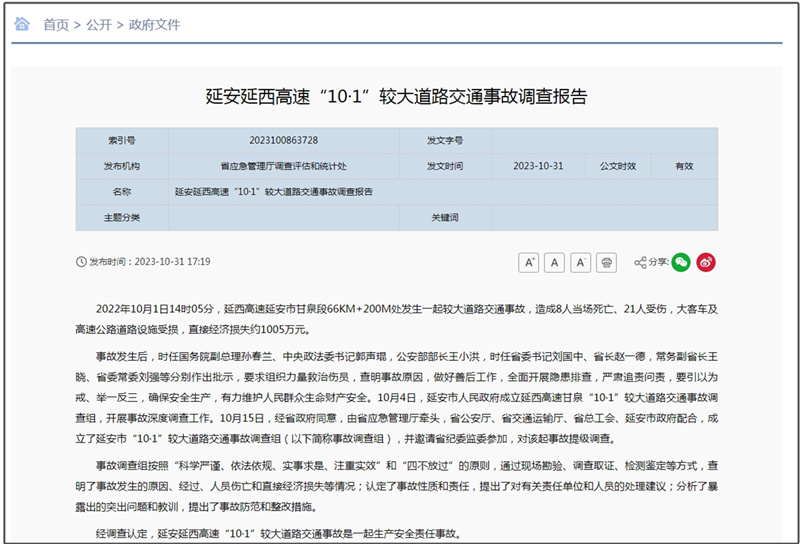Image resolution: width=800 pixels, height=544 pixels.
Task: Click the 公文时效 label cell
Action: pyautogui.click(x=618, y=166)
